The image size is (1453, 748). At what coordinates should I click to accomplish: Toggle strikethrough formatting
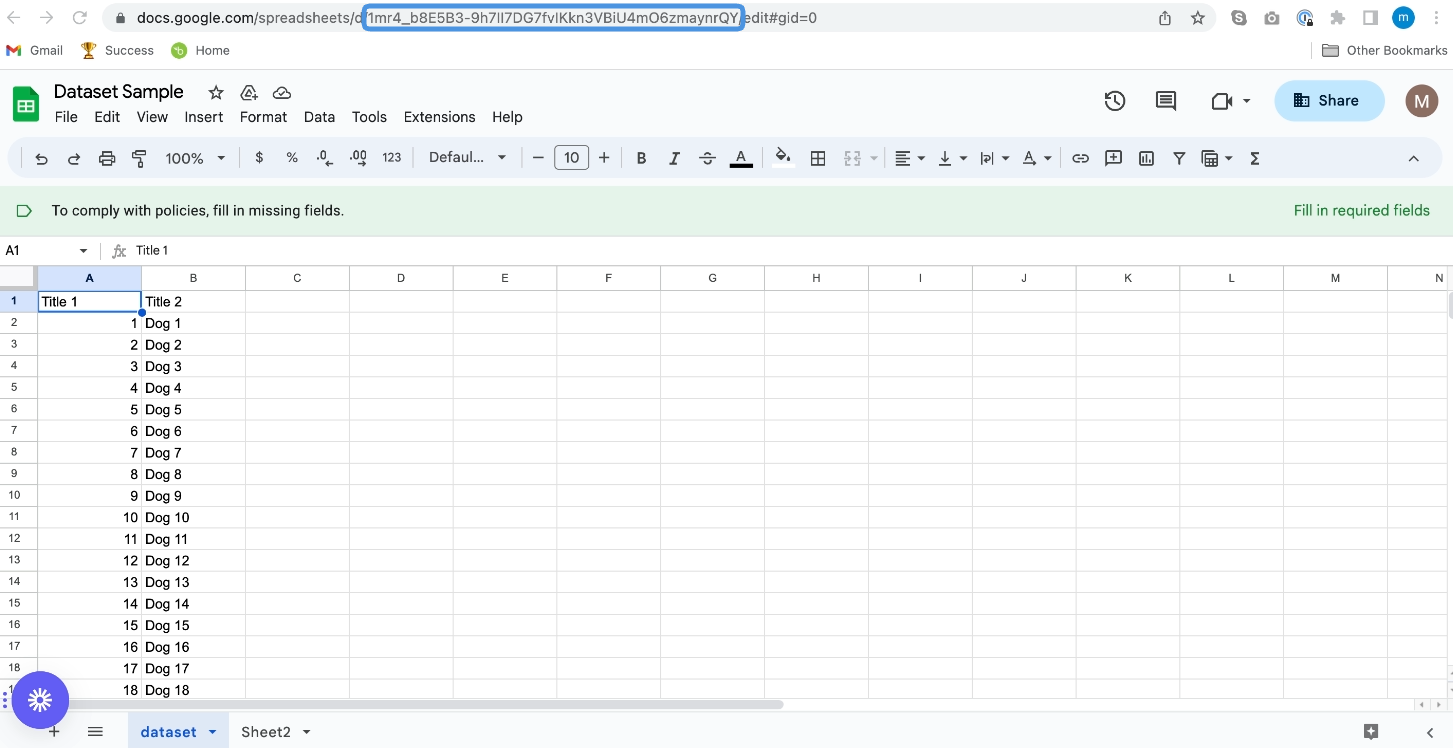pos(707,157)
